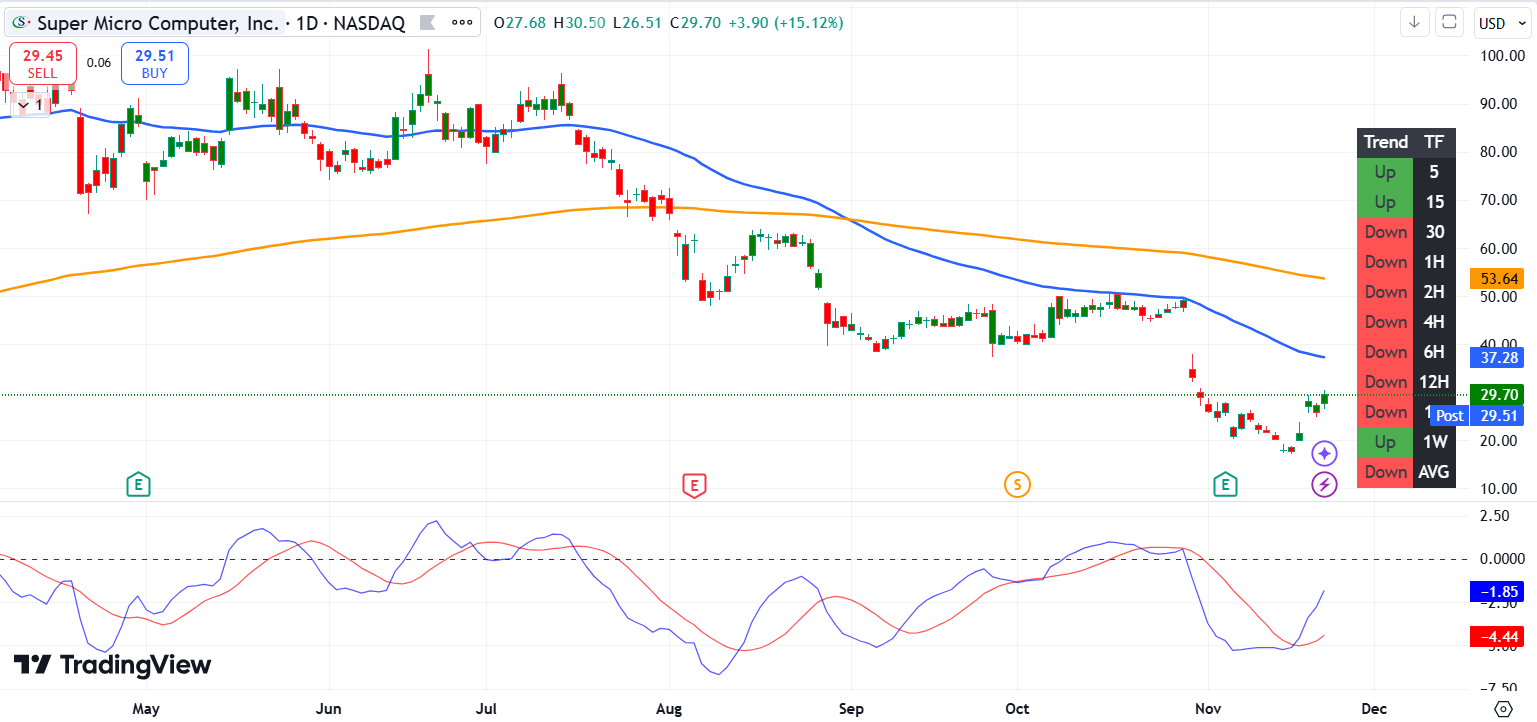Click the trend table row for timeframe 30
1537x722 pixels.
1406,232
